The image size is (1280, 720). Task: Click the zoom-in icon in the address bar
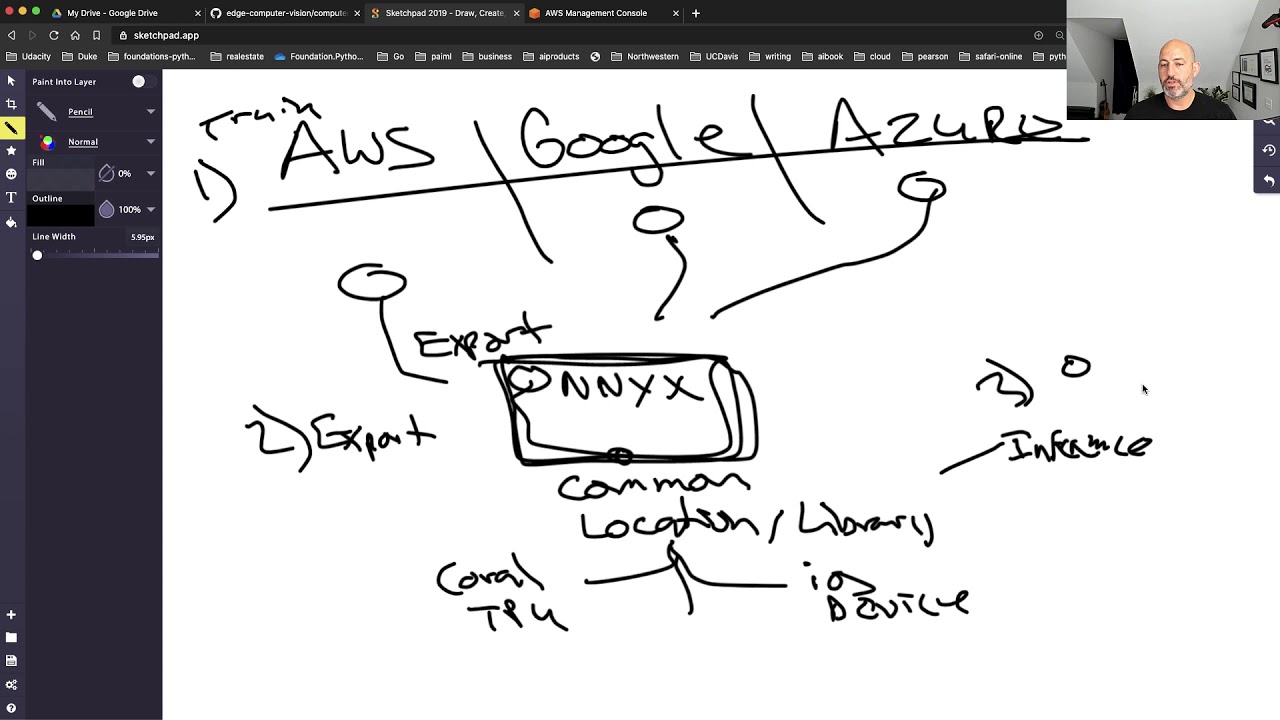[1038, 35]
